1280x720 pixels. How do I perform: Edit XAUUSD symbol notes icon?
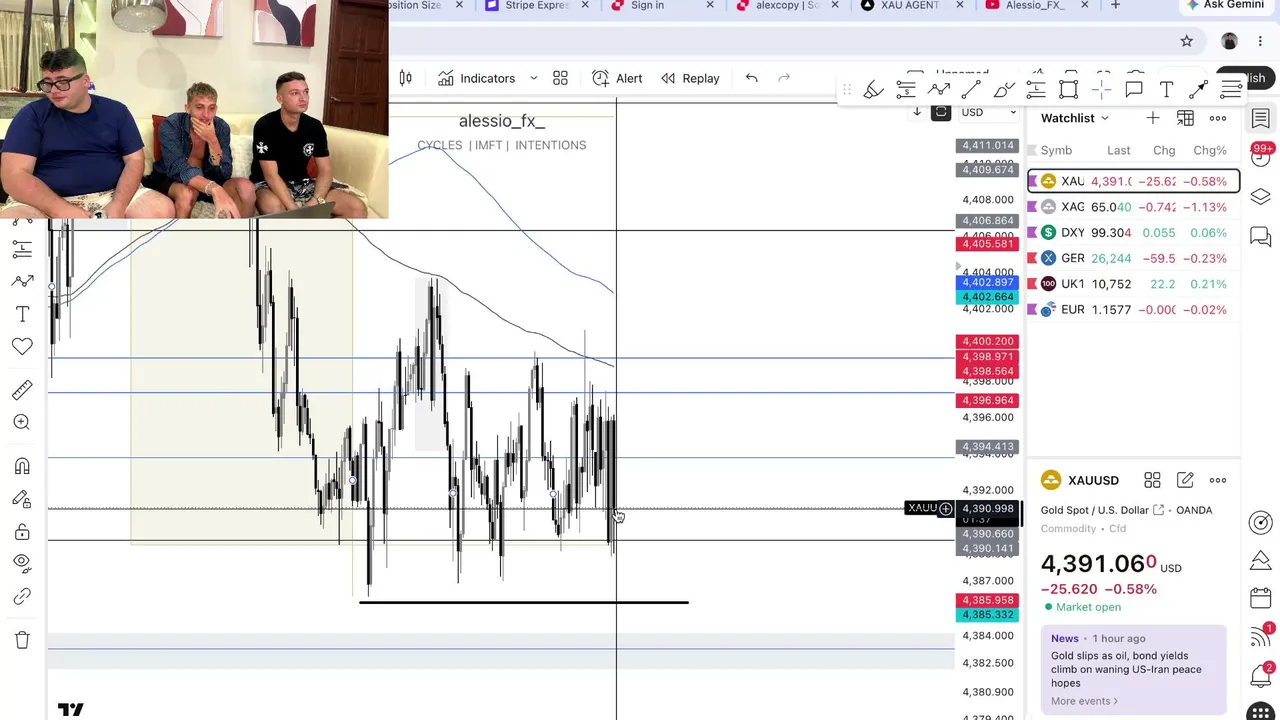click(1185, 481)
